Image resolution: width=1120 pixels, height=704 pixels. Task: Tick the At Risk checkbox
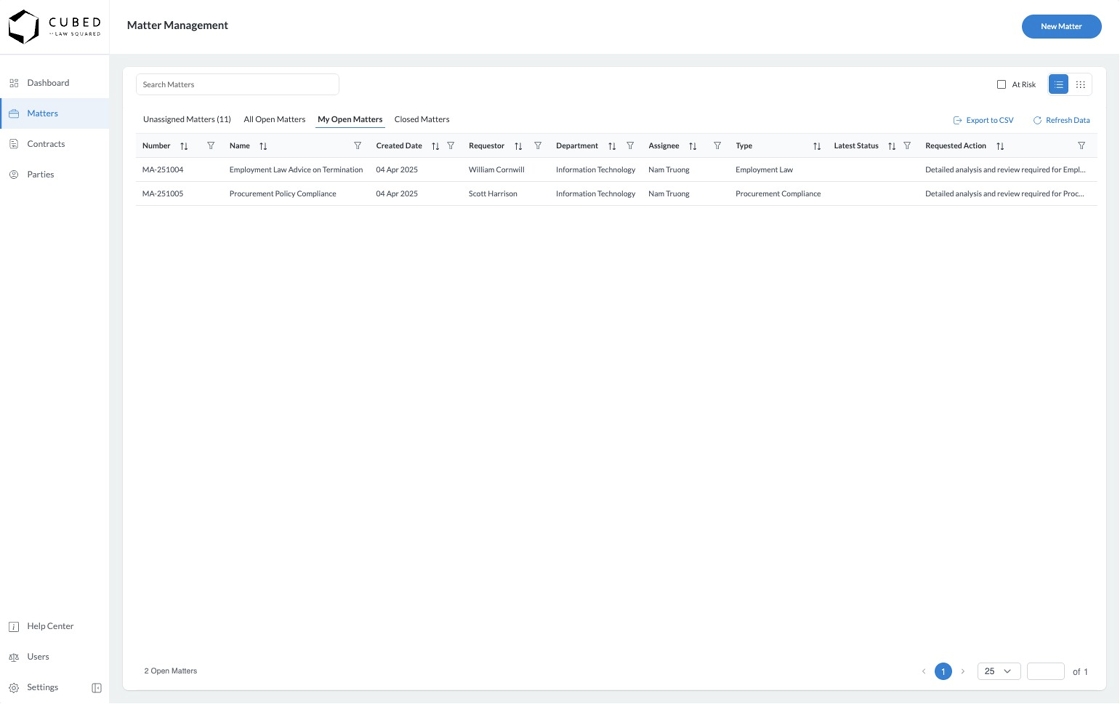1001,84
